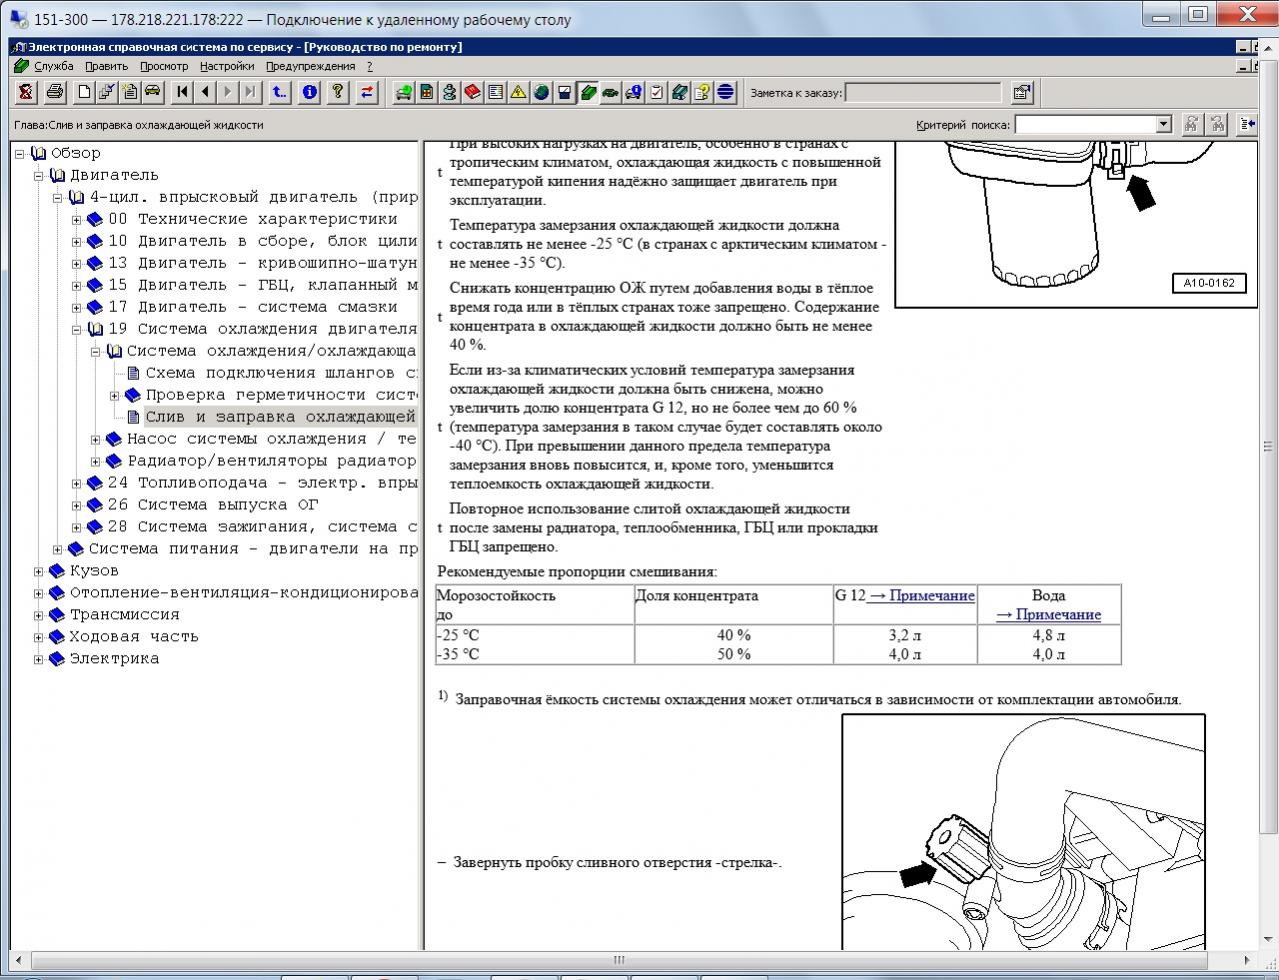The image size is (1279, 980).
Task: Click the vehicle identification car icon
Action: [x=153, y=93]
